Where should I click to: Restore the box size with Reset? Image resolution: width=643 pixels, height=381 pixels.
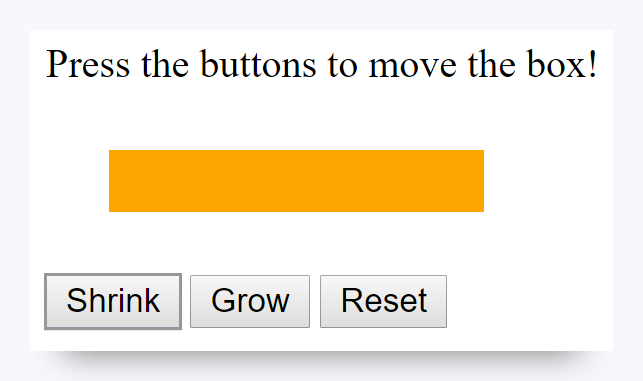pos(383,301)
